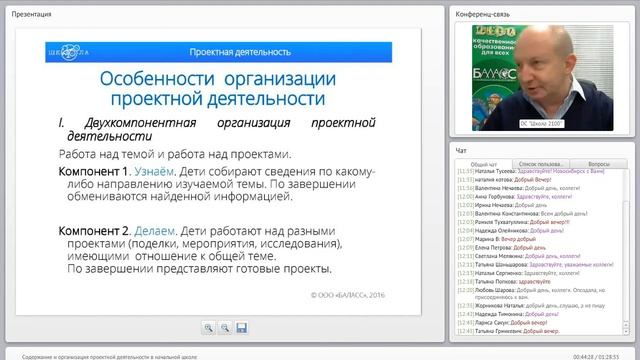This screenshot has width=640, height=360.
Task: Switch to the Общий чат tab
Action: 484,164
